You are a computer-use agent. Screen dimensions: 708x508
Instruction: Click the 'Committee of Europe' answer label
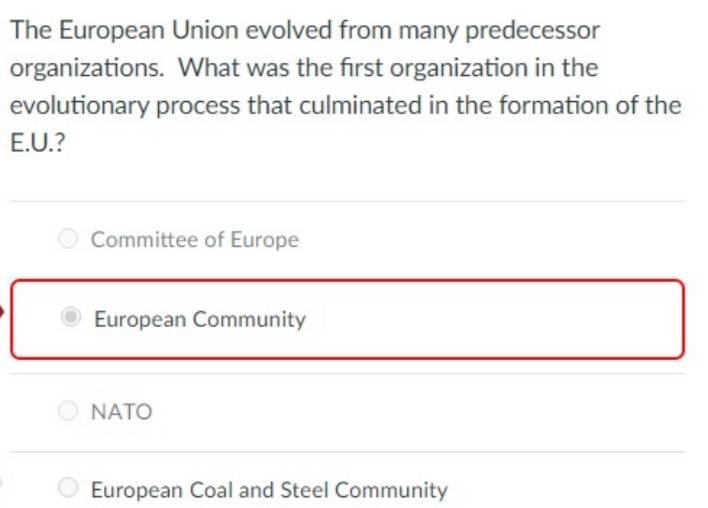(x=195, y=239)
